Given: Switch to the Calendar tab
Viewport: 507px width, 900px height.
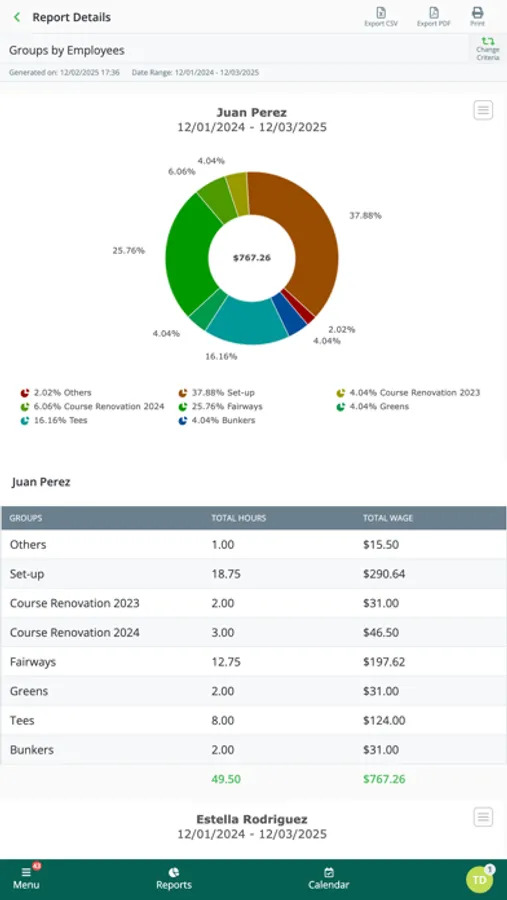Looking at the screenshot, I should pyautogui.click(x=328, y=879).
